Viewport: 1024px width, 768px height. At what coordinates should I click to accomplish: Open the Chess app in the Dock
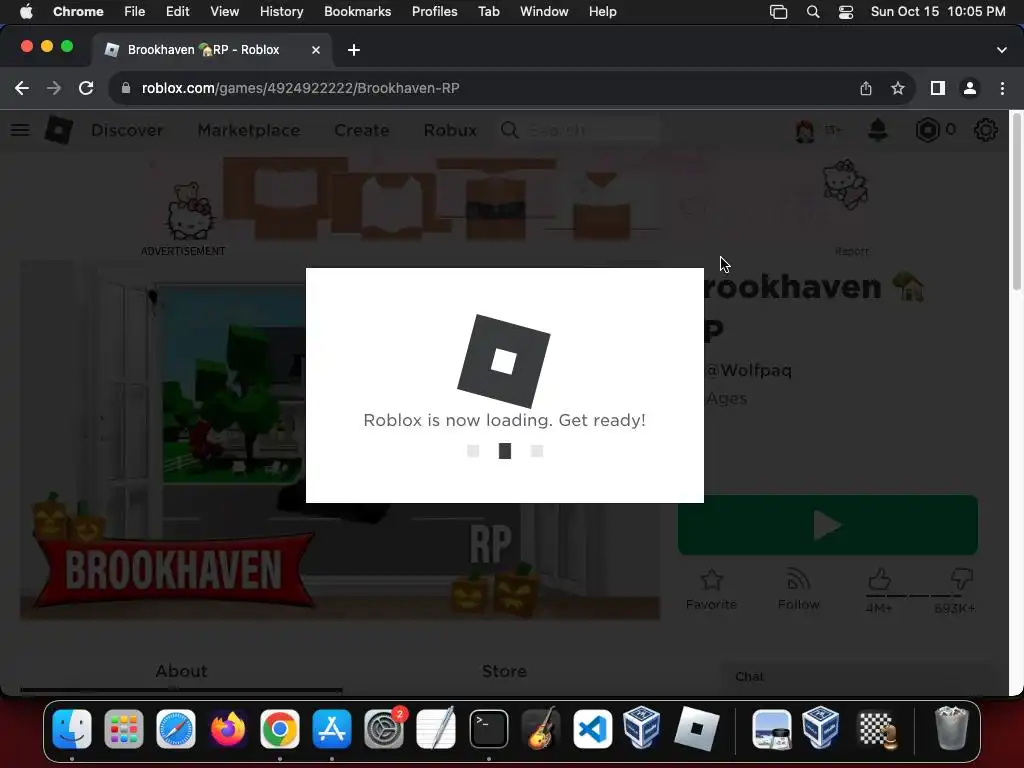click(x=876, y=729)
